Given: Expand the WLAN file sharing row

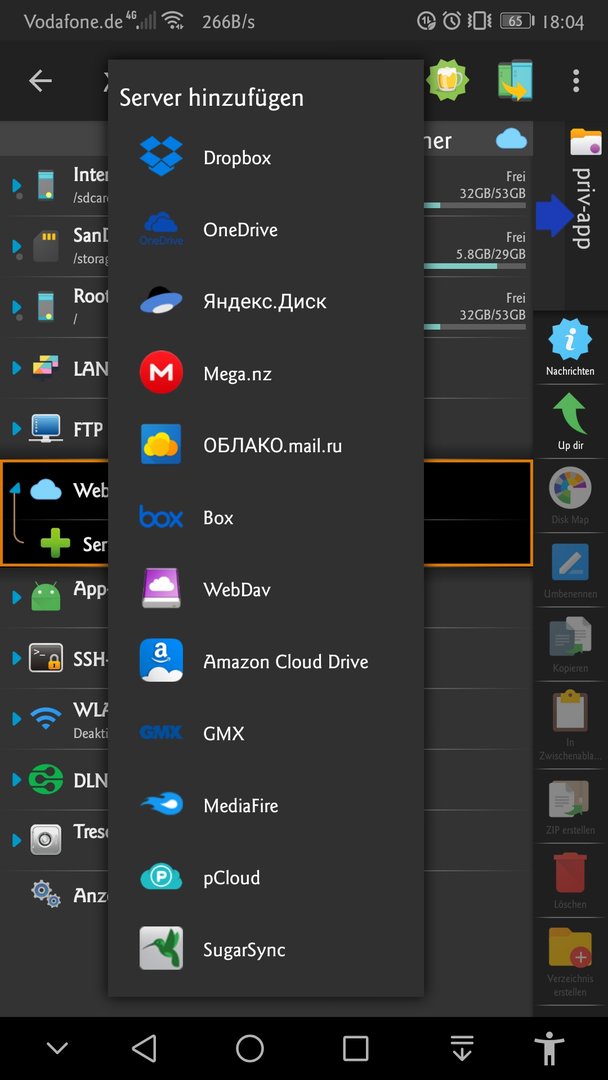Looking at the screenshot, I should [x=17, y=718].
